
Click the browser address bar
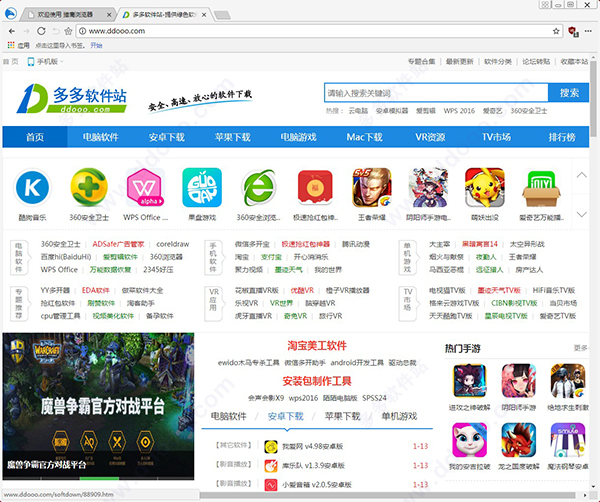320,31
